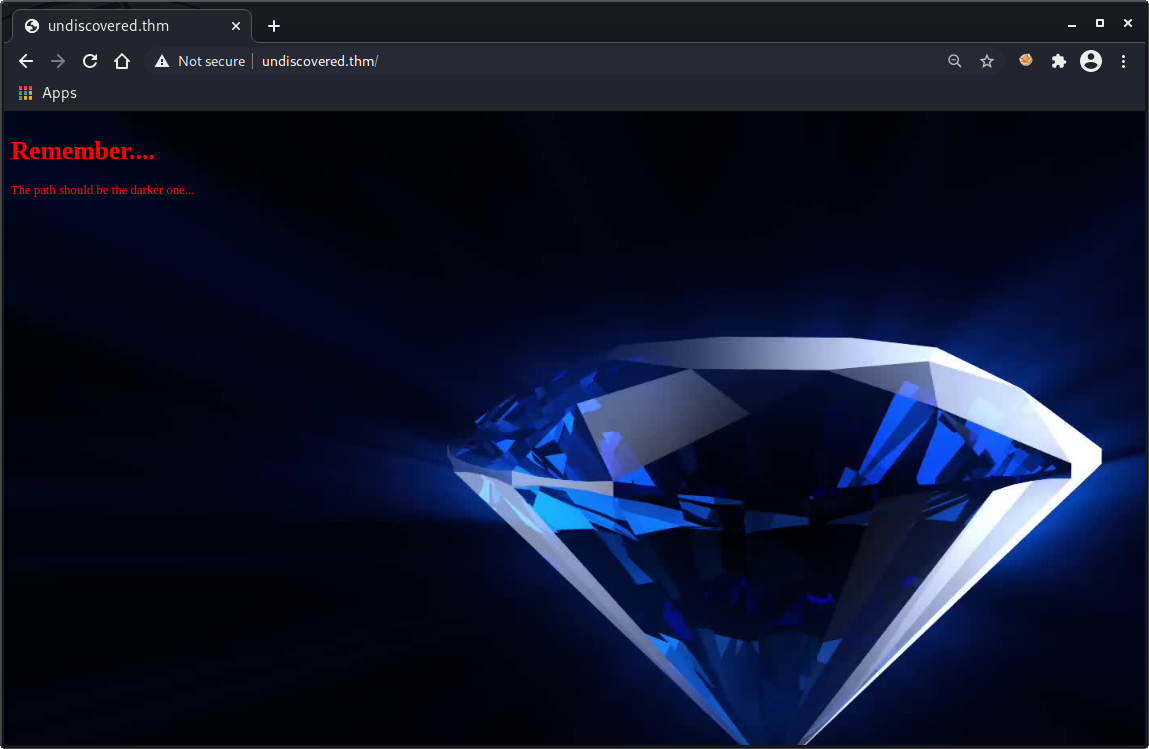Screen dimensions: 1149x749
Task: Open the user profile avatar
Action: tap(1091, 61)
